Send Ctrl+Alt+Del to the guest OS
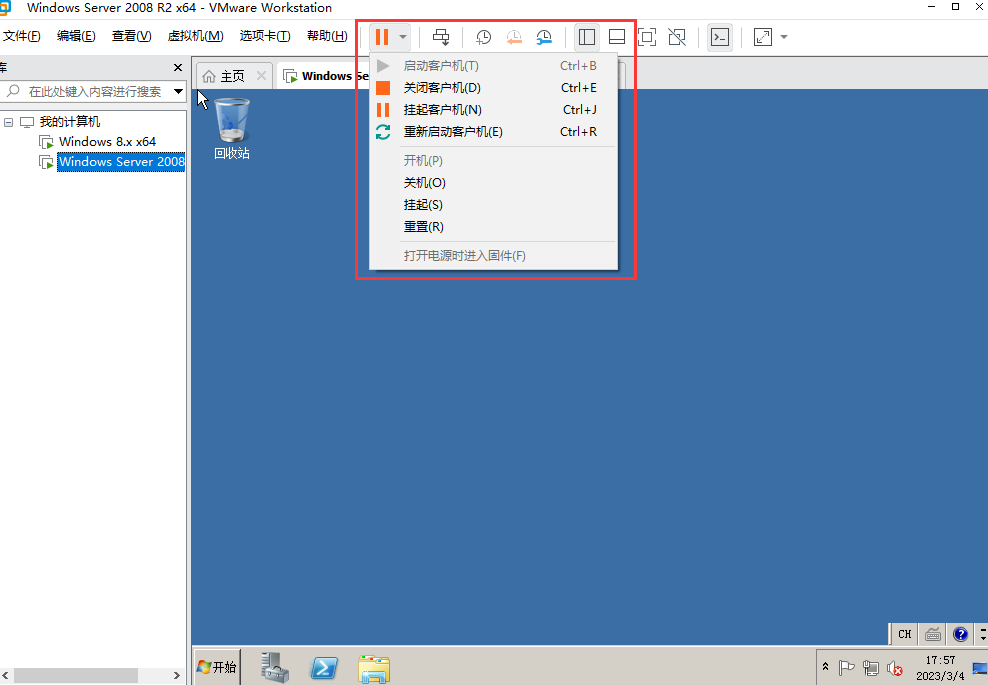988x685 pixels. tap(441, 37)
